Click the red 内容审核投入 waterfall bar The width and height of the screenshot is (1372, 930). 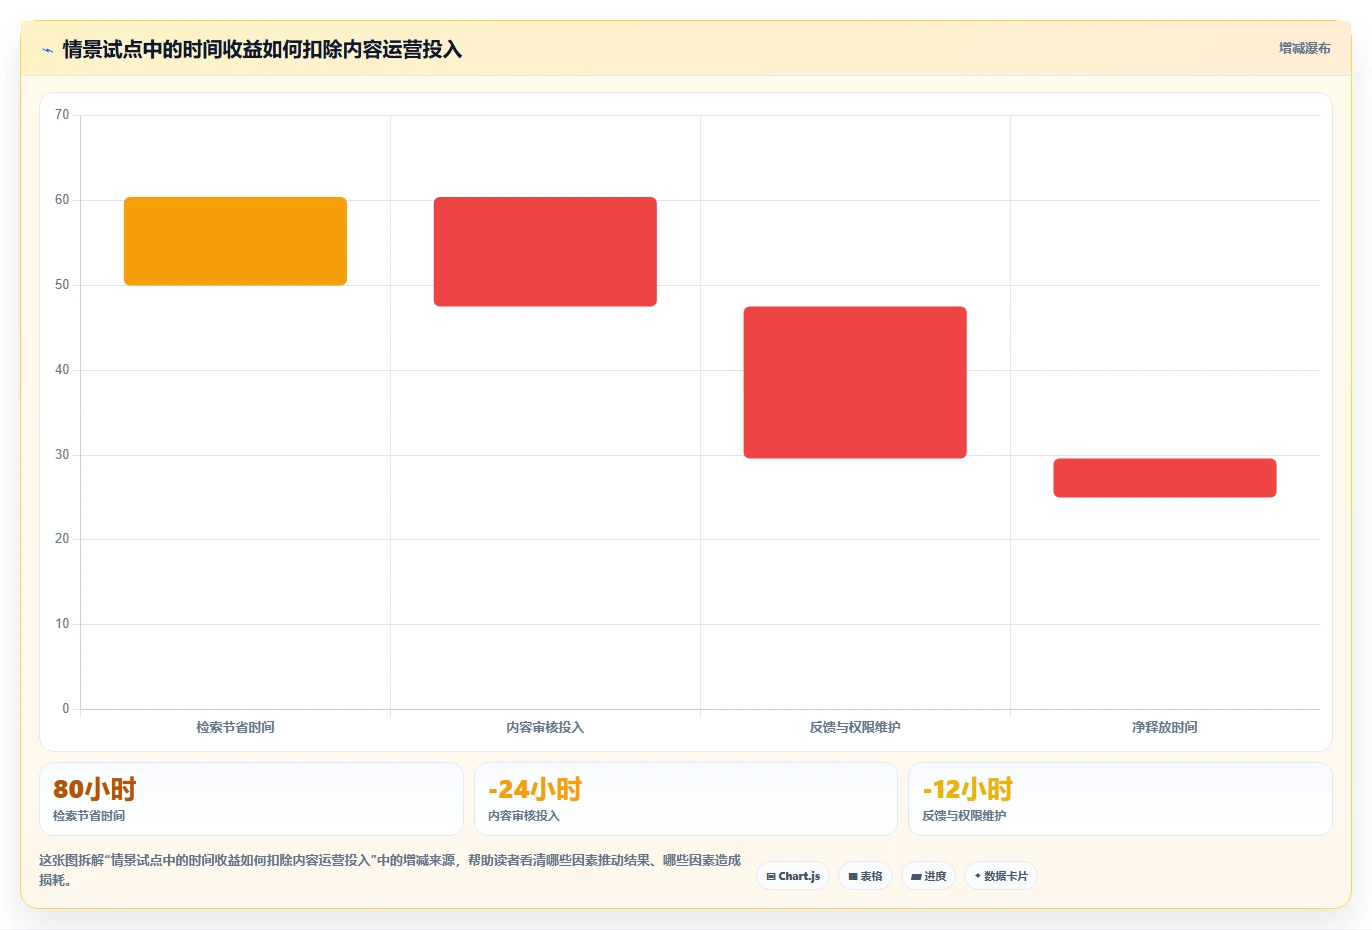click(545, 252)
